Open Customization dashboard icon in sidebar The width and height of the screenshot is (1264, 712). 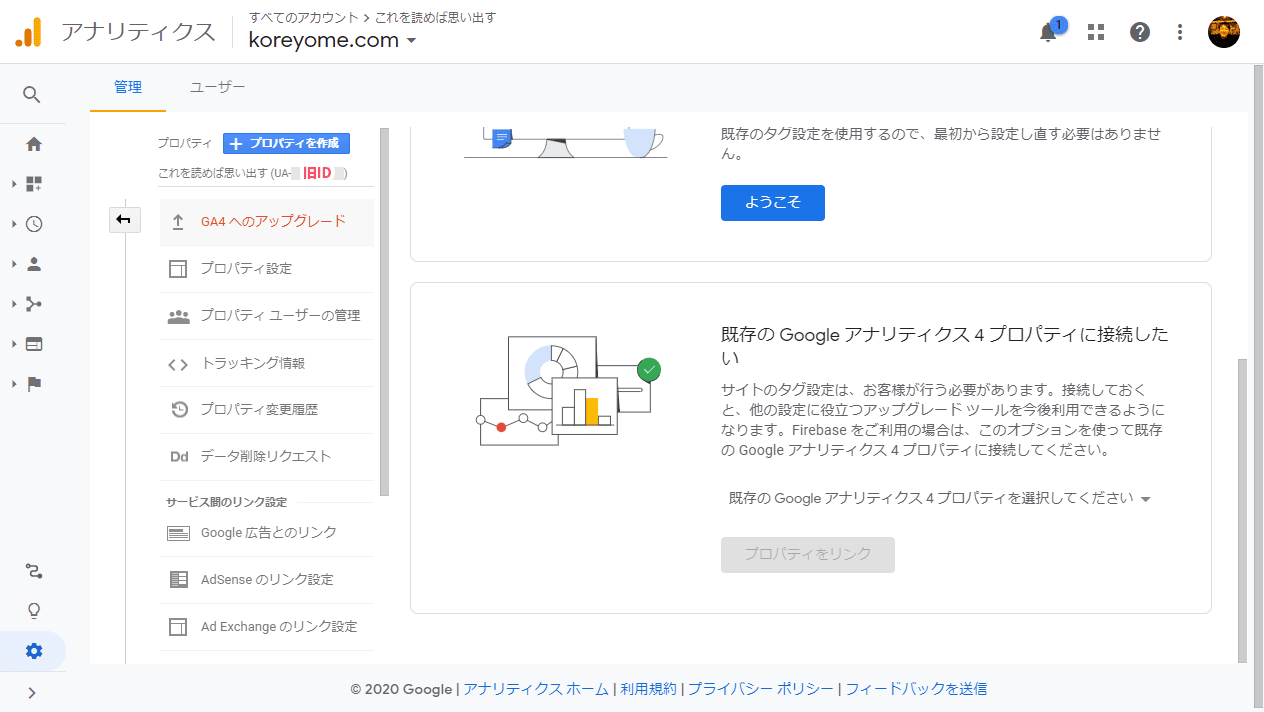pyautogui.click(x=34, y=184)
